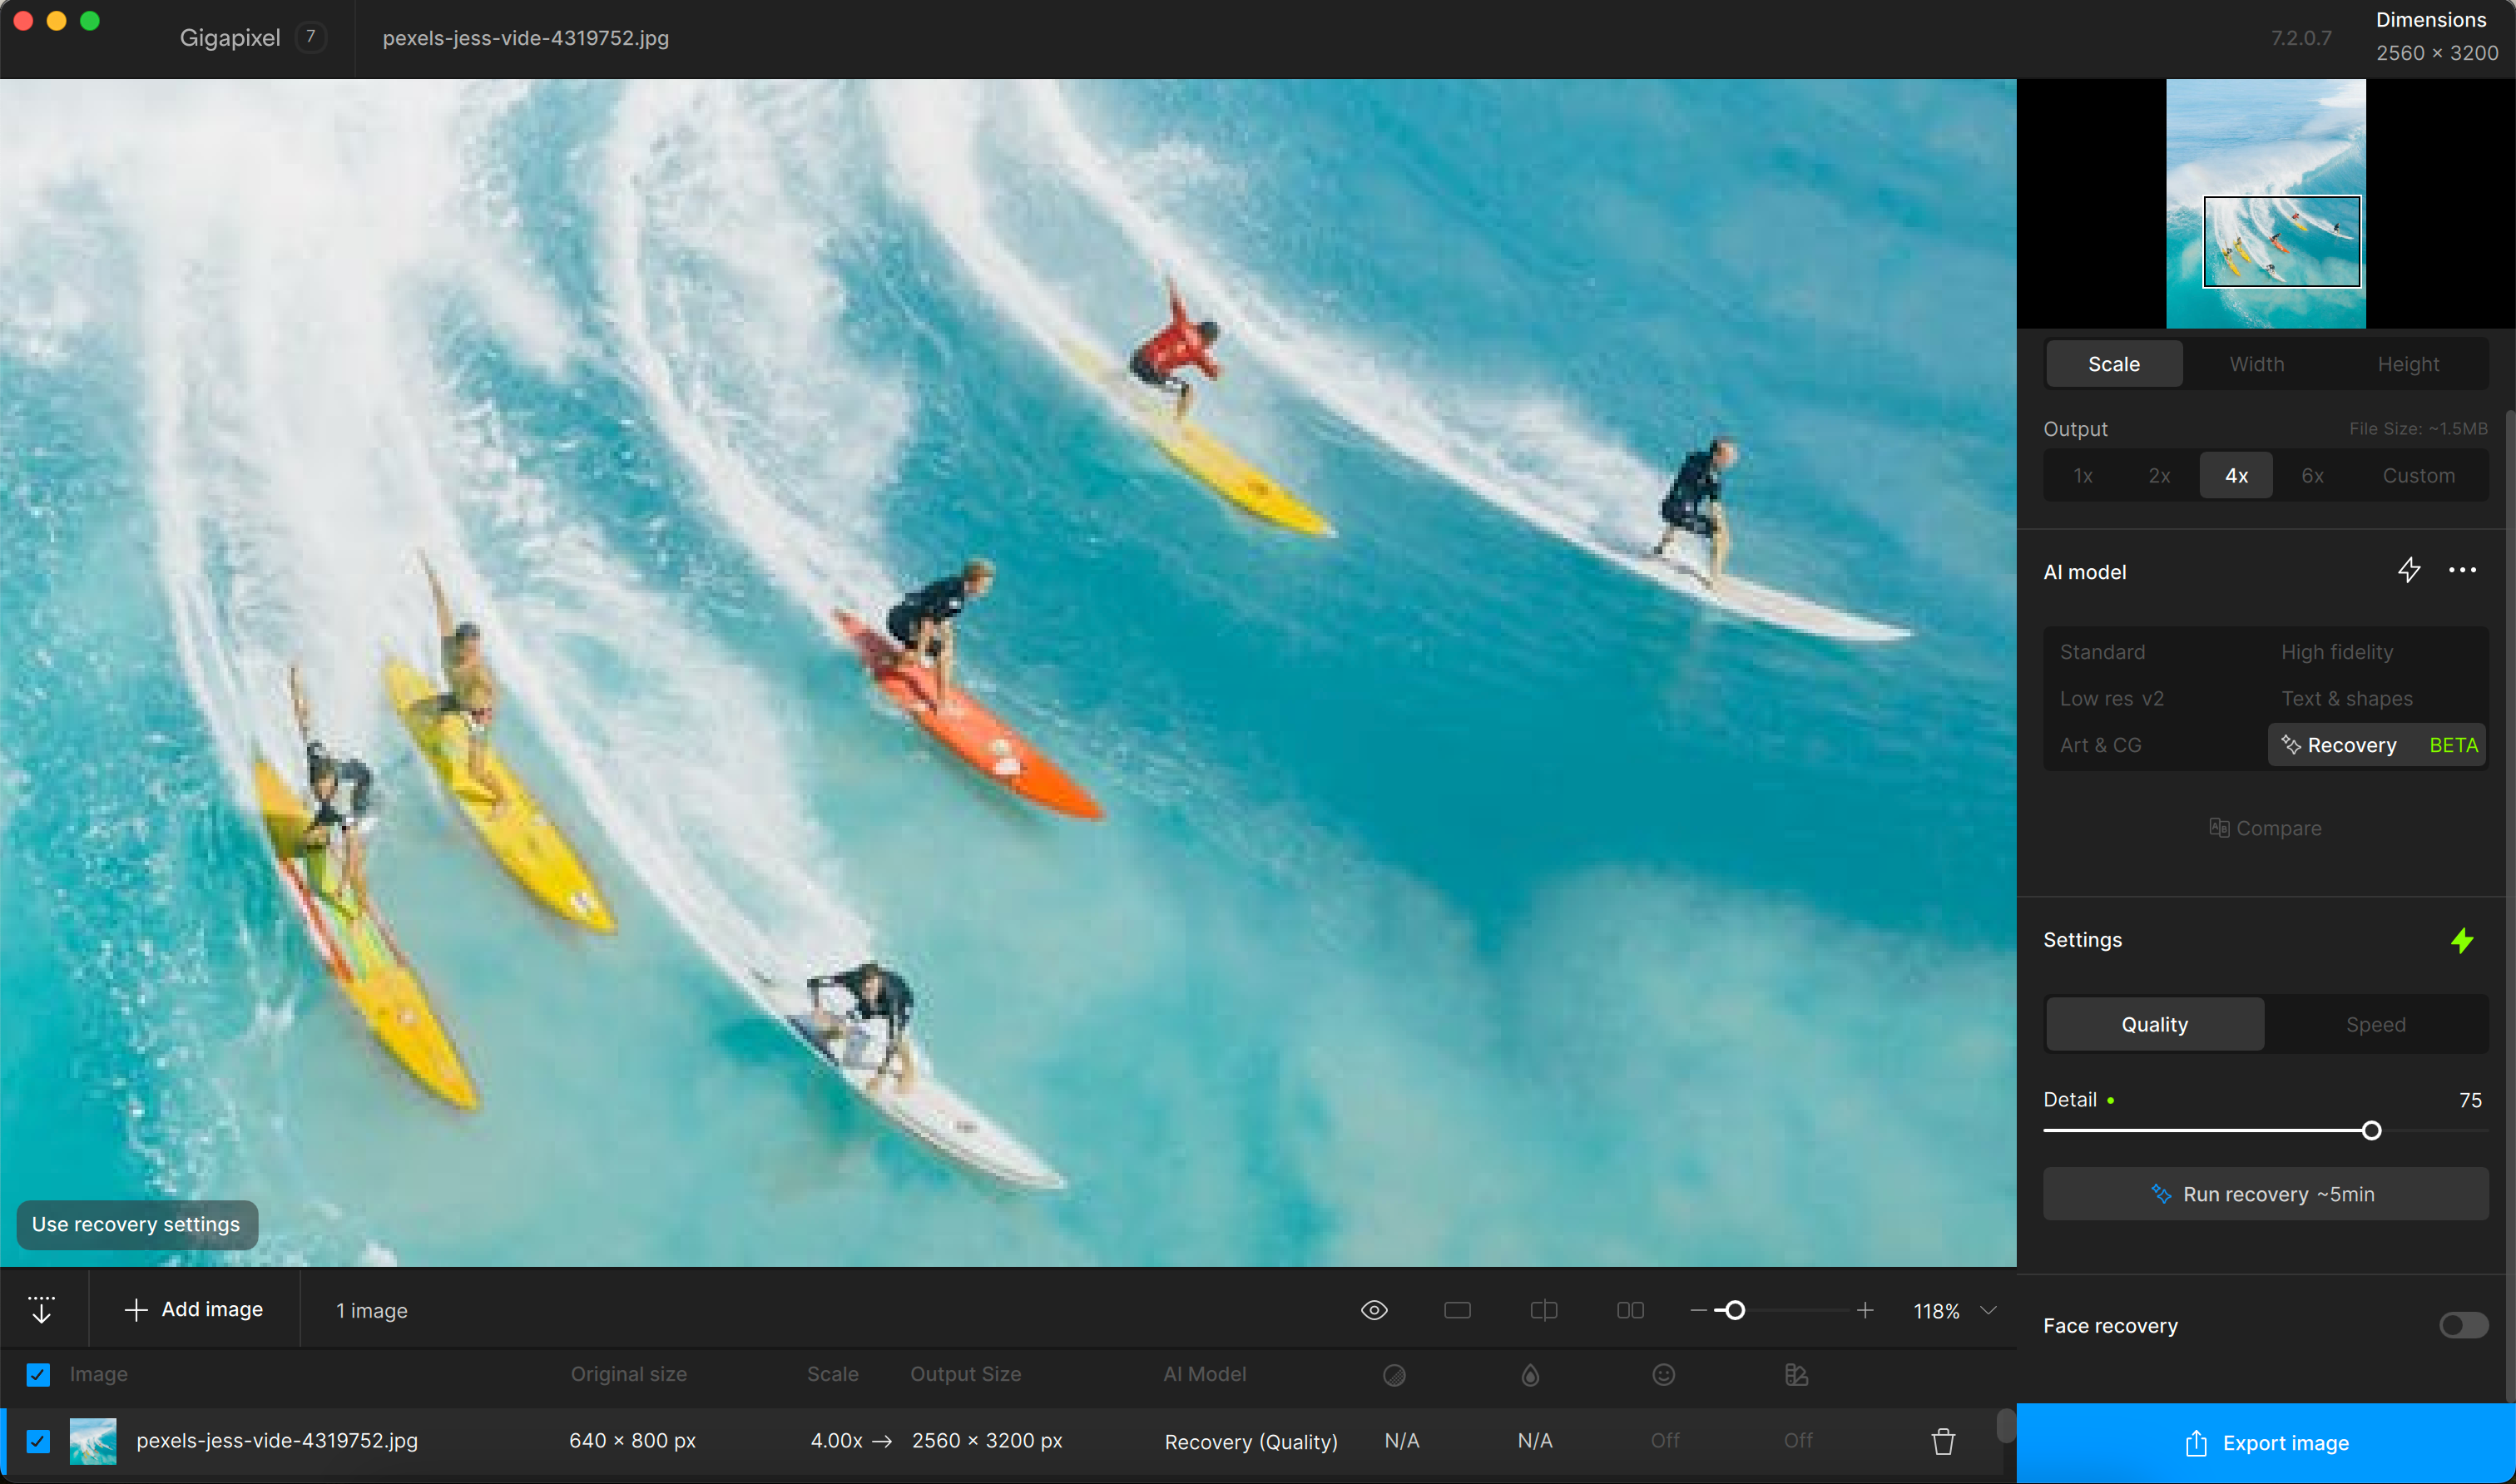
Task: Click the face recovery column header icon
Action: pyautogui.click(x=1663, y=1375)
